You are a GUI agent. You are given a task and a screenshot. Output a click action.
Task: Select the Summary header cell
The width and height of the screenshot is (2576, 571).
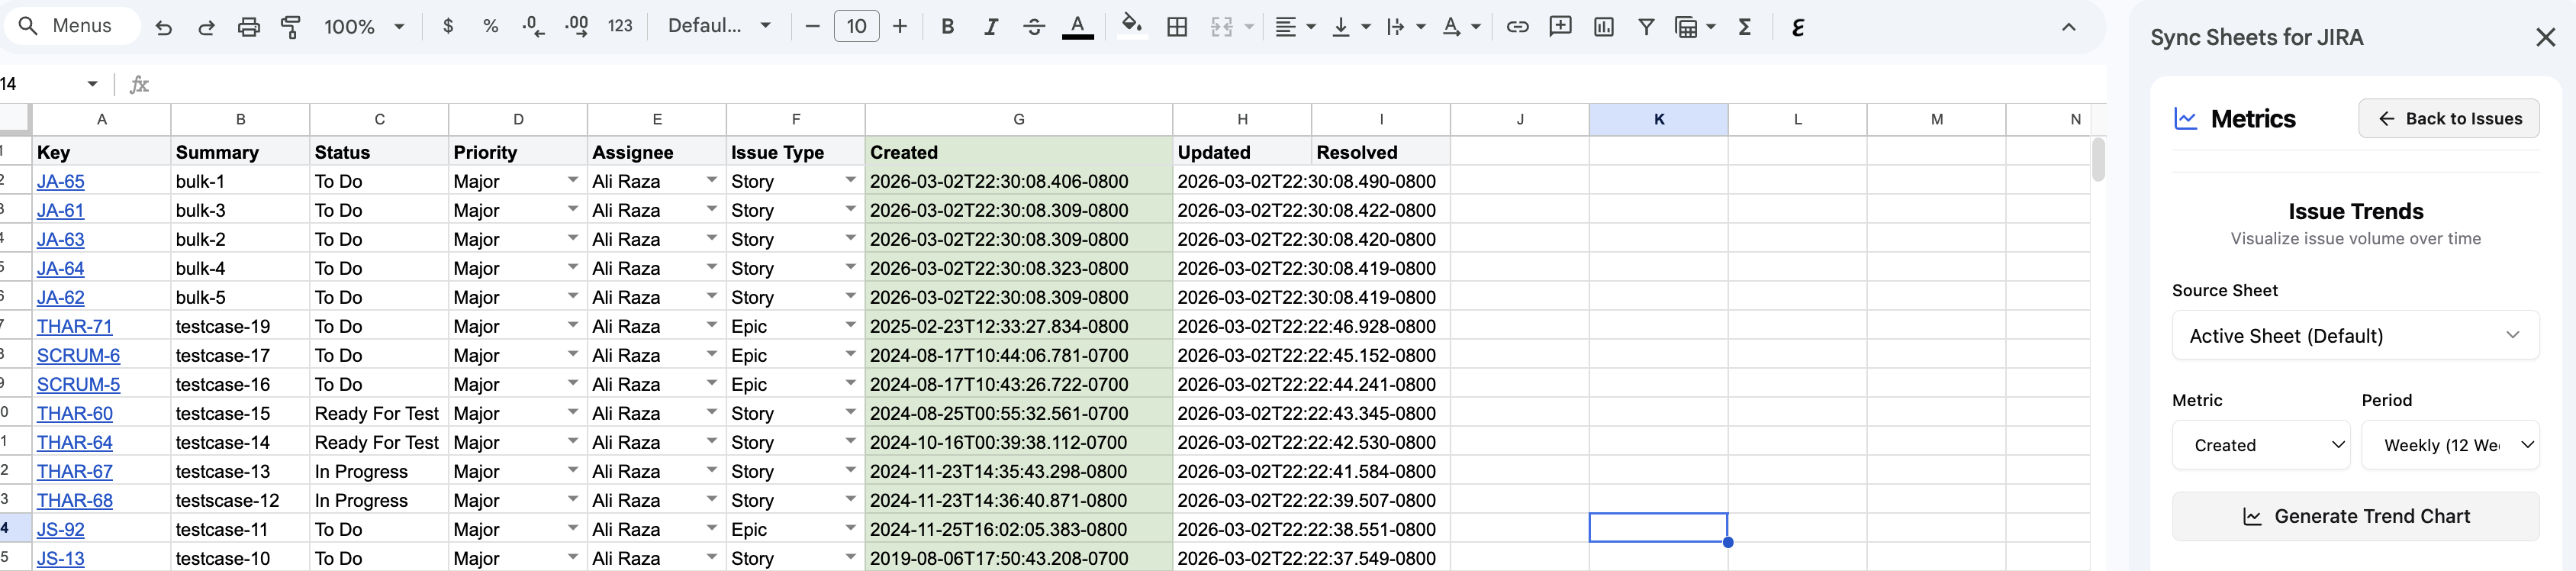[240, 152]
